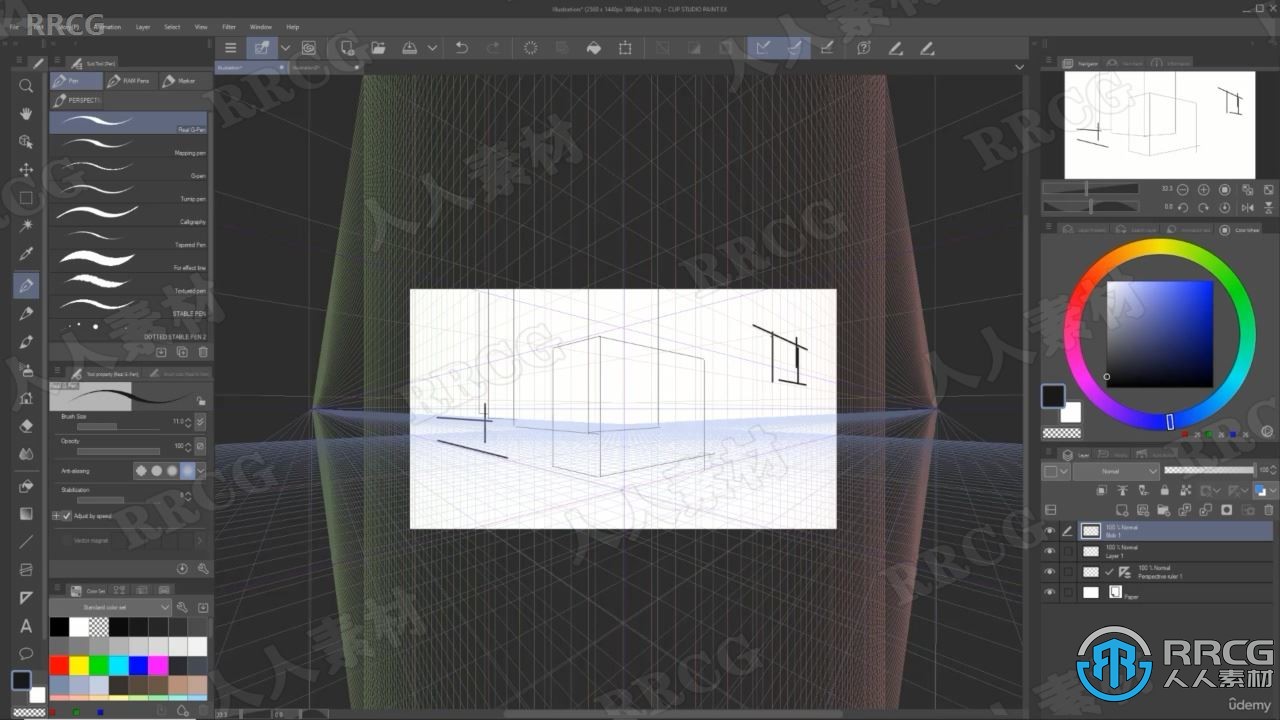
Task: Select the Text tool
Action: point(26,626)
